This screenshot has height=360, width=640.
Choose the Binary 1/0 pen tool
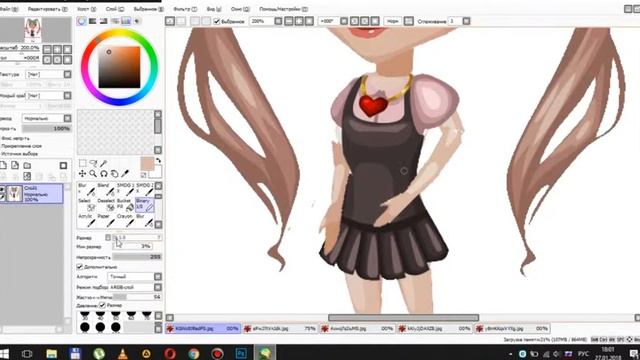pos(145,204)
